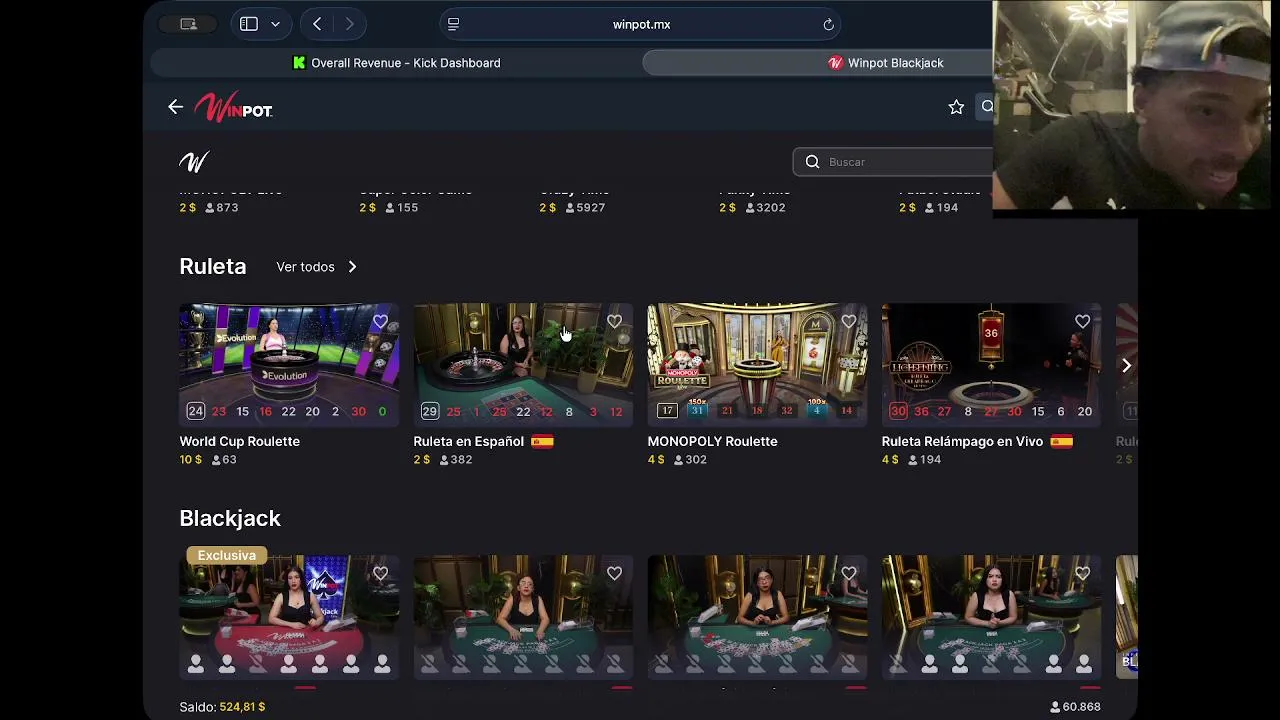This screenshot has height=720, width=1280.
Task: Click player count 873 in top row
Action: tap(227, 208)
